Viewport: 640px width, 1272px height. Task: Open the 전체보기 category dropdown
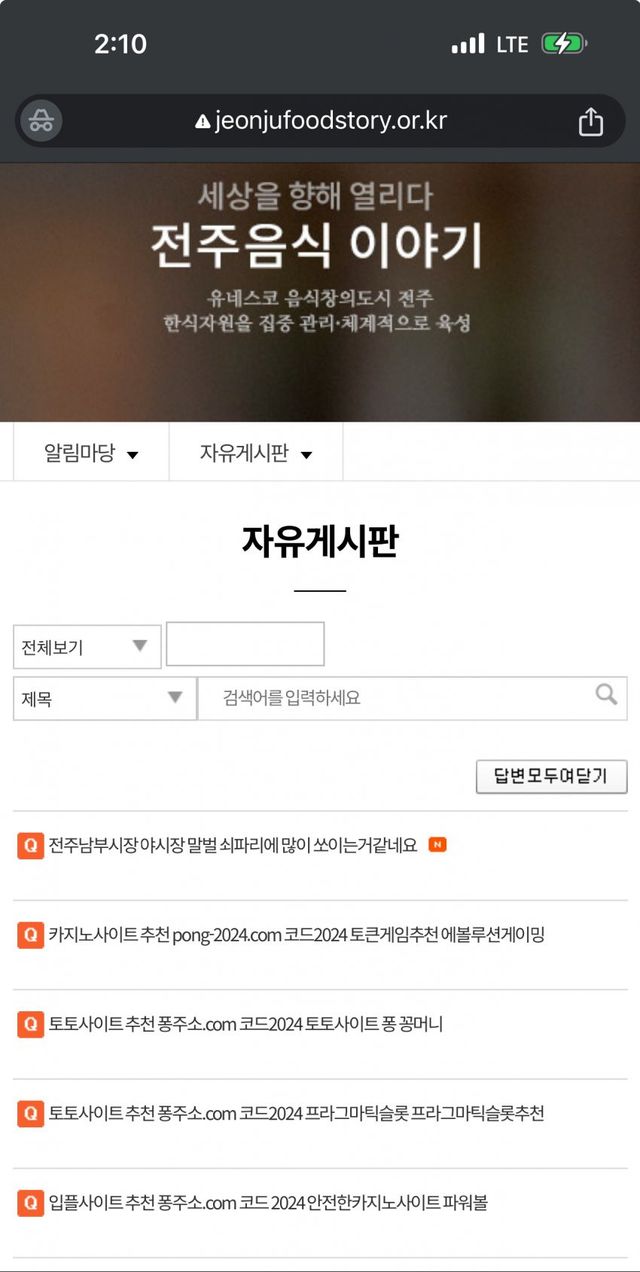point(87,647)
